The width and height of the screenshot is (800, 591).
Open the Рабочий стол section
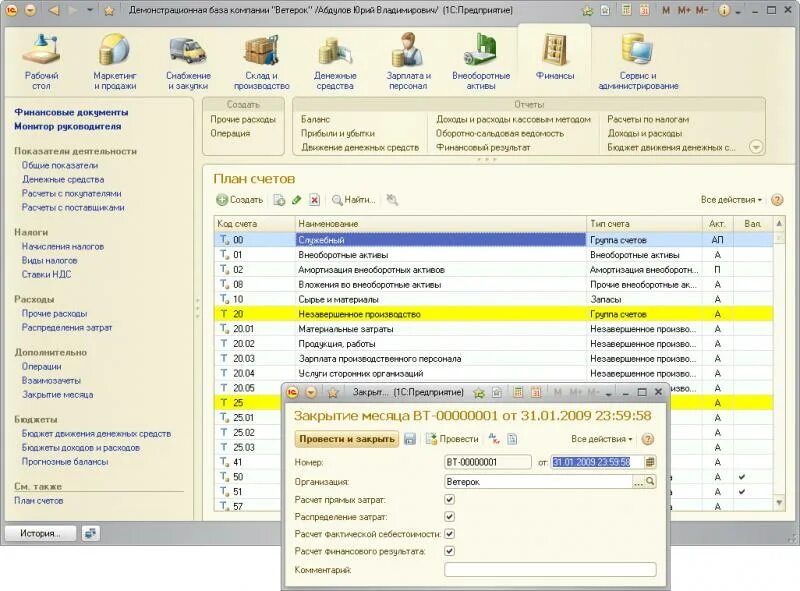[x=42, y=61]
